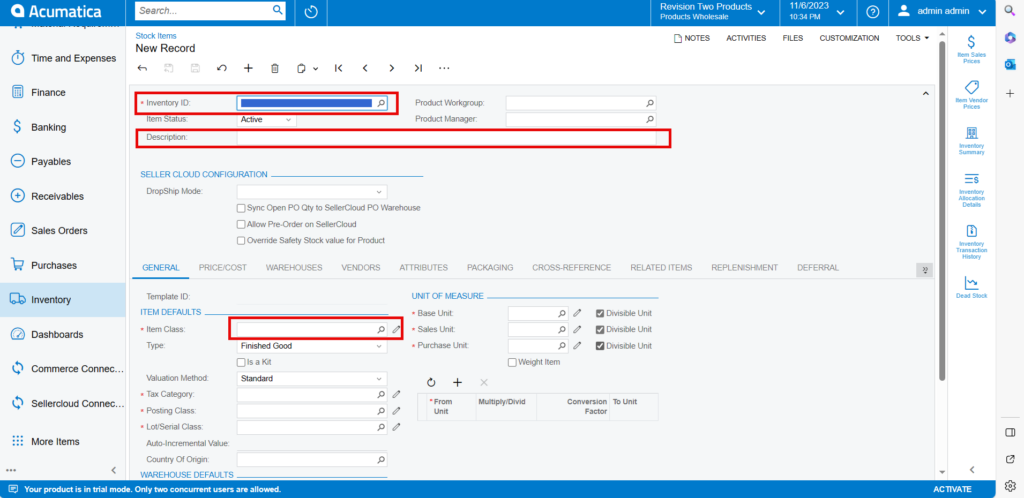
Task: Click the Save and Close toolbar icon
Action: (168, 68)
